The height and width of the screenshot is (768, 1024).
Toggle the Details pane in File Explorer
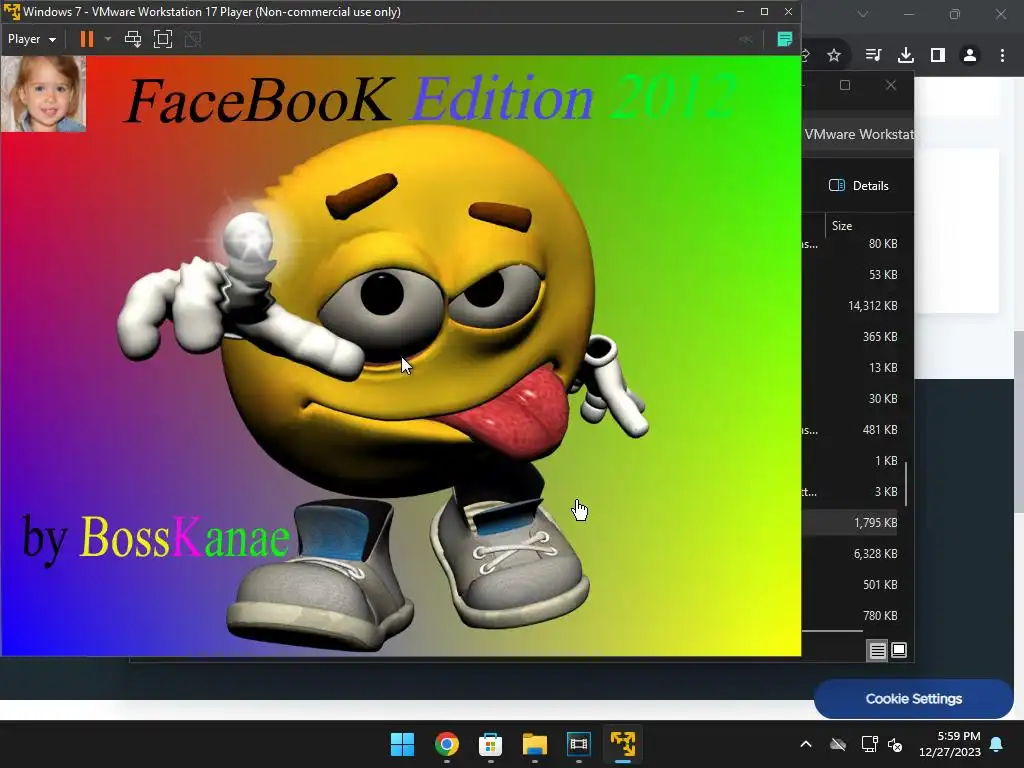(x=859, y=185)
